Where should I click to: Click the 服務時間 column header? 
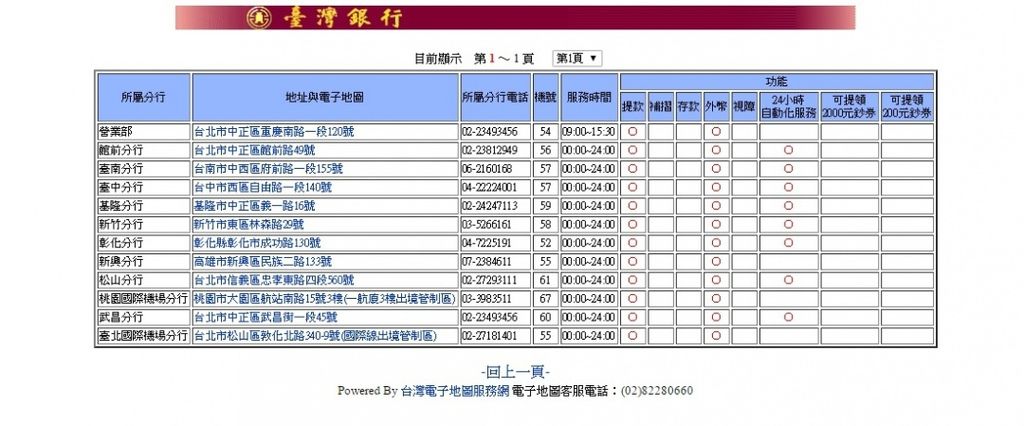click(589, 97)
